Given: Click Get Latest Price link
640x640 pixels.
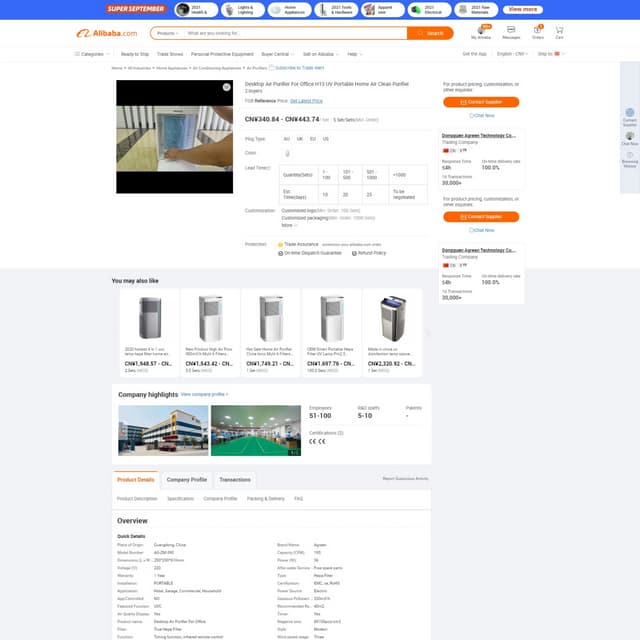Looking at the screenshot, I should pos(306,101).
